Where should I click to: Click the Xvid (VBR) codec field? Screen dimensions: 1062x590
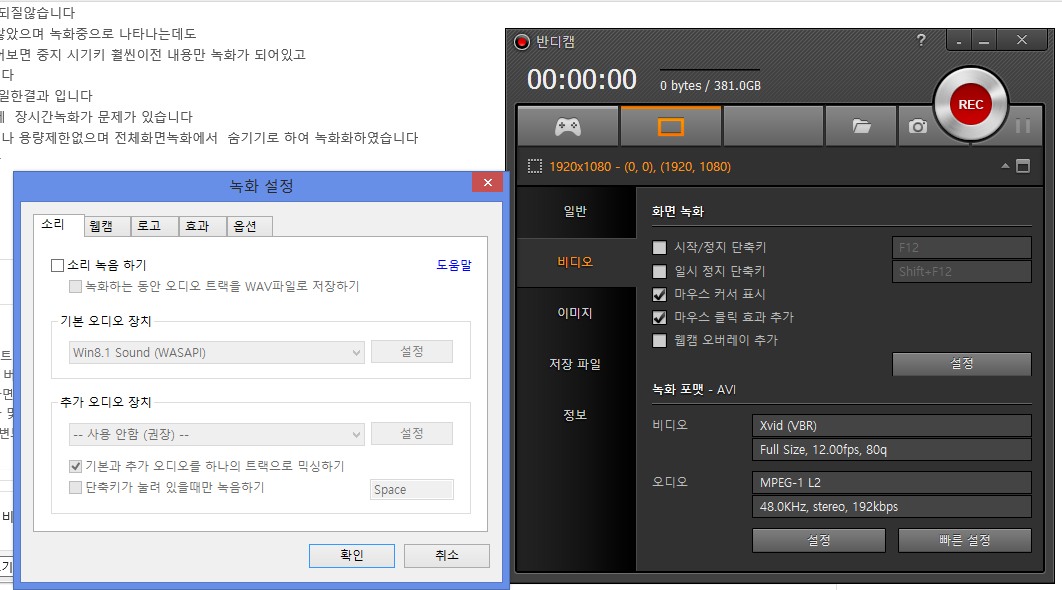(892, 426)
